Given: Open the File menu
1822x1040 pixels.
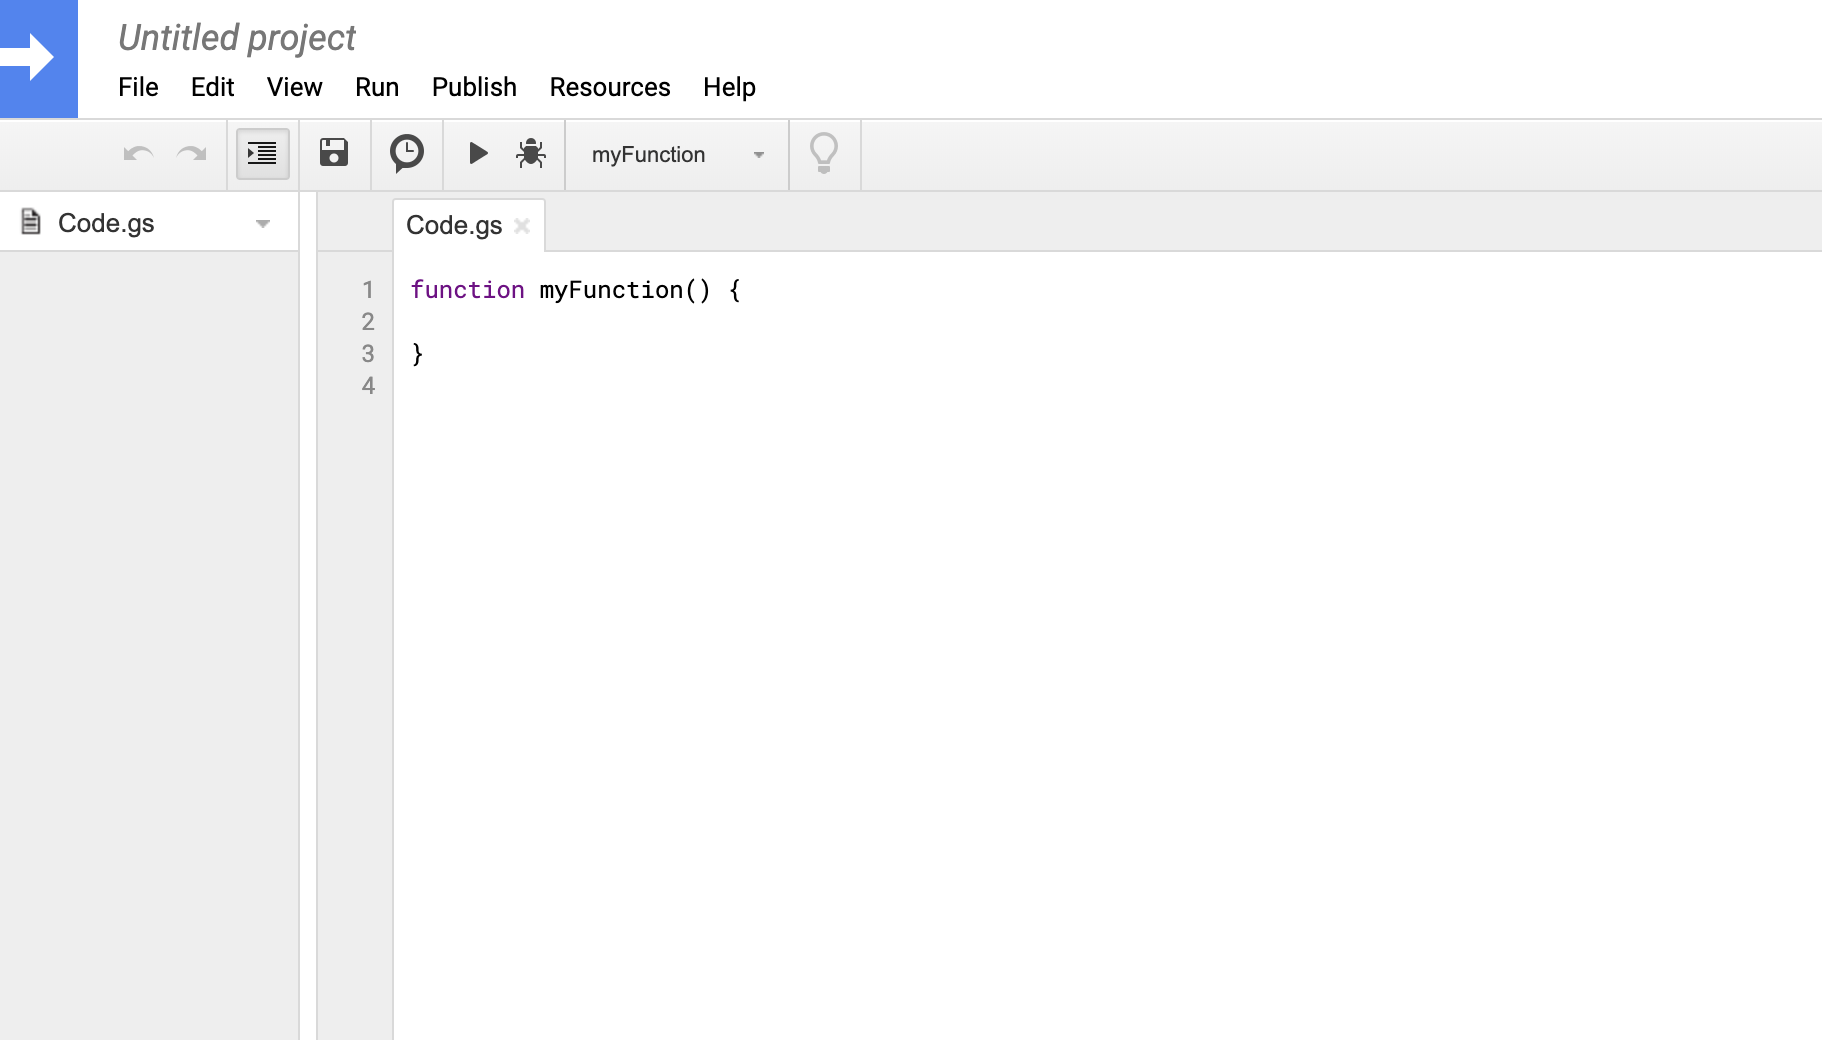Looking at the screenshot, I should click(138, 87).
